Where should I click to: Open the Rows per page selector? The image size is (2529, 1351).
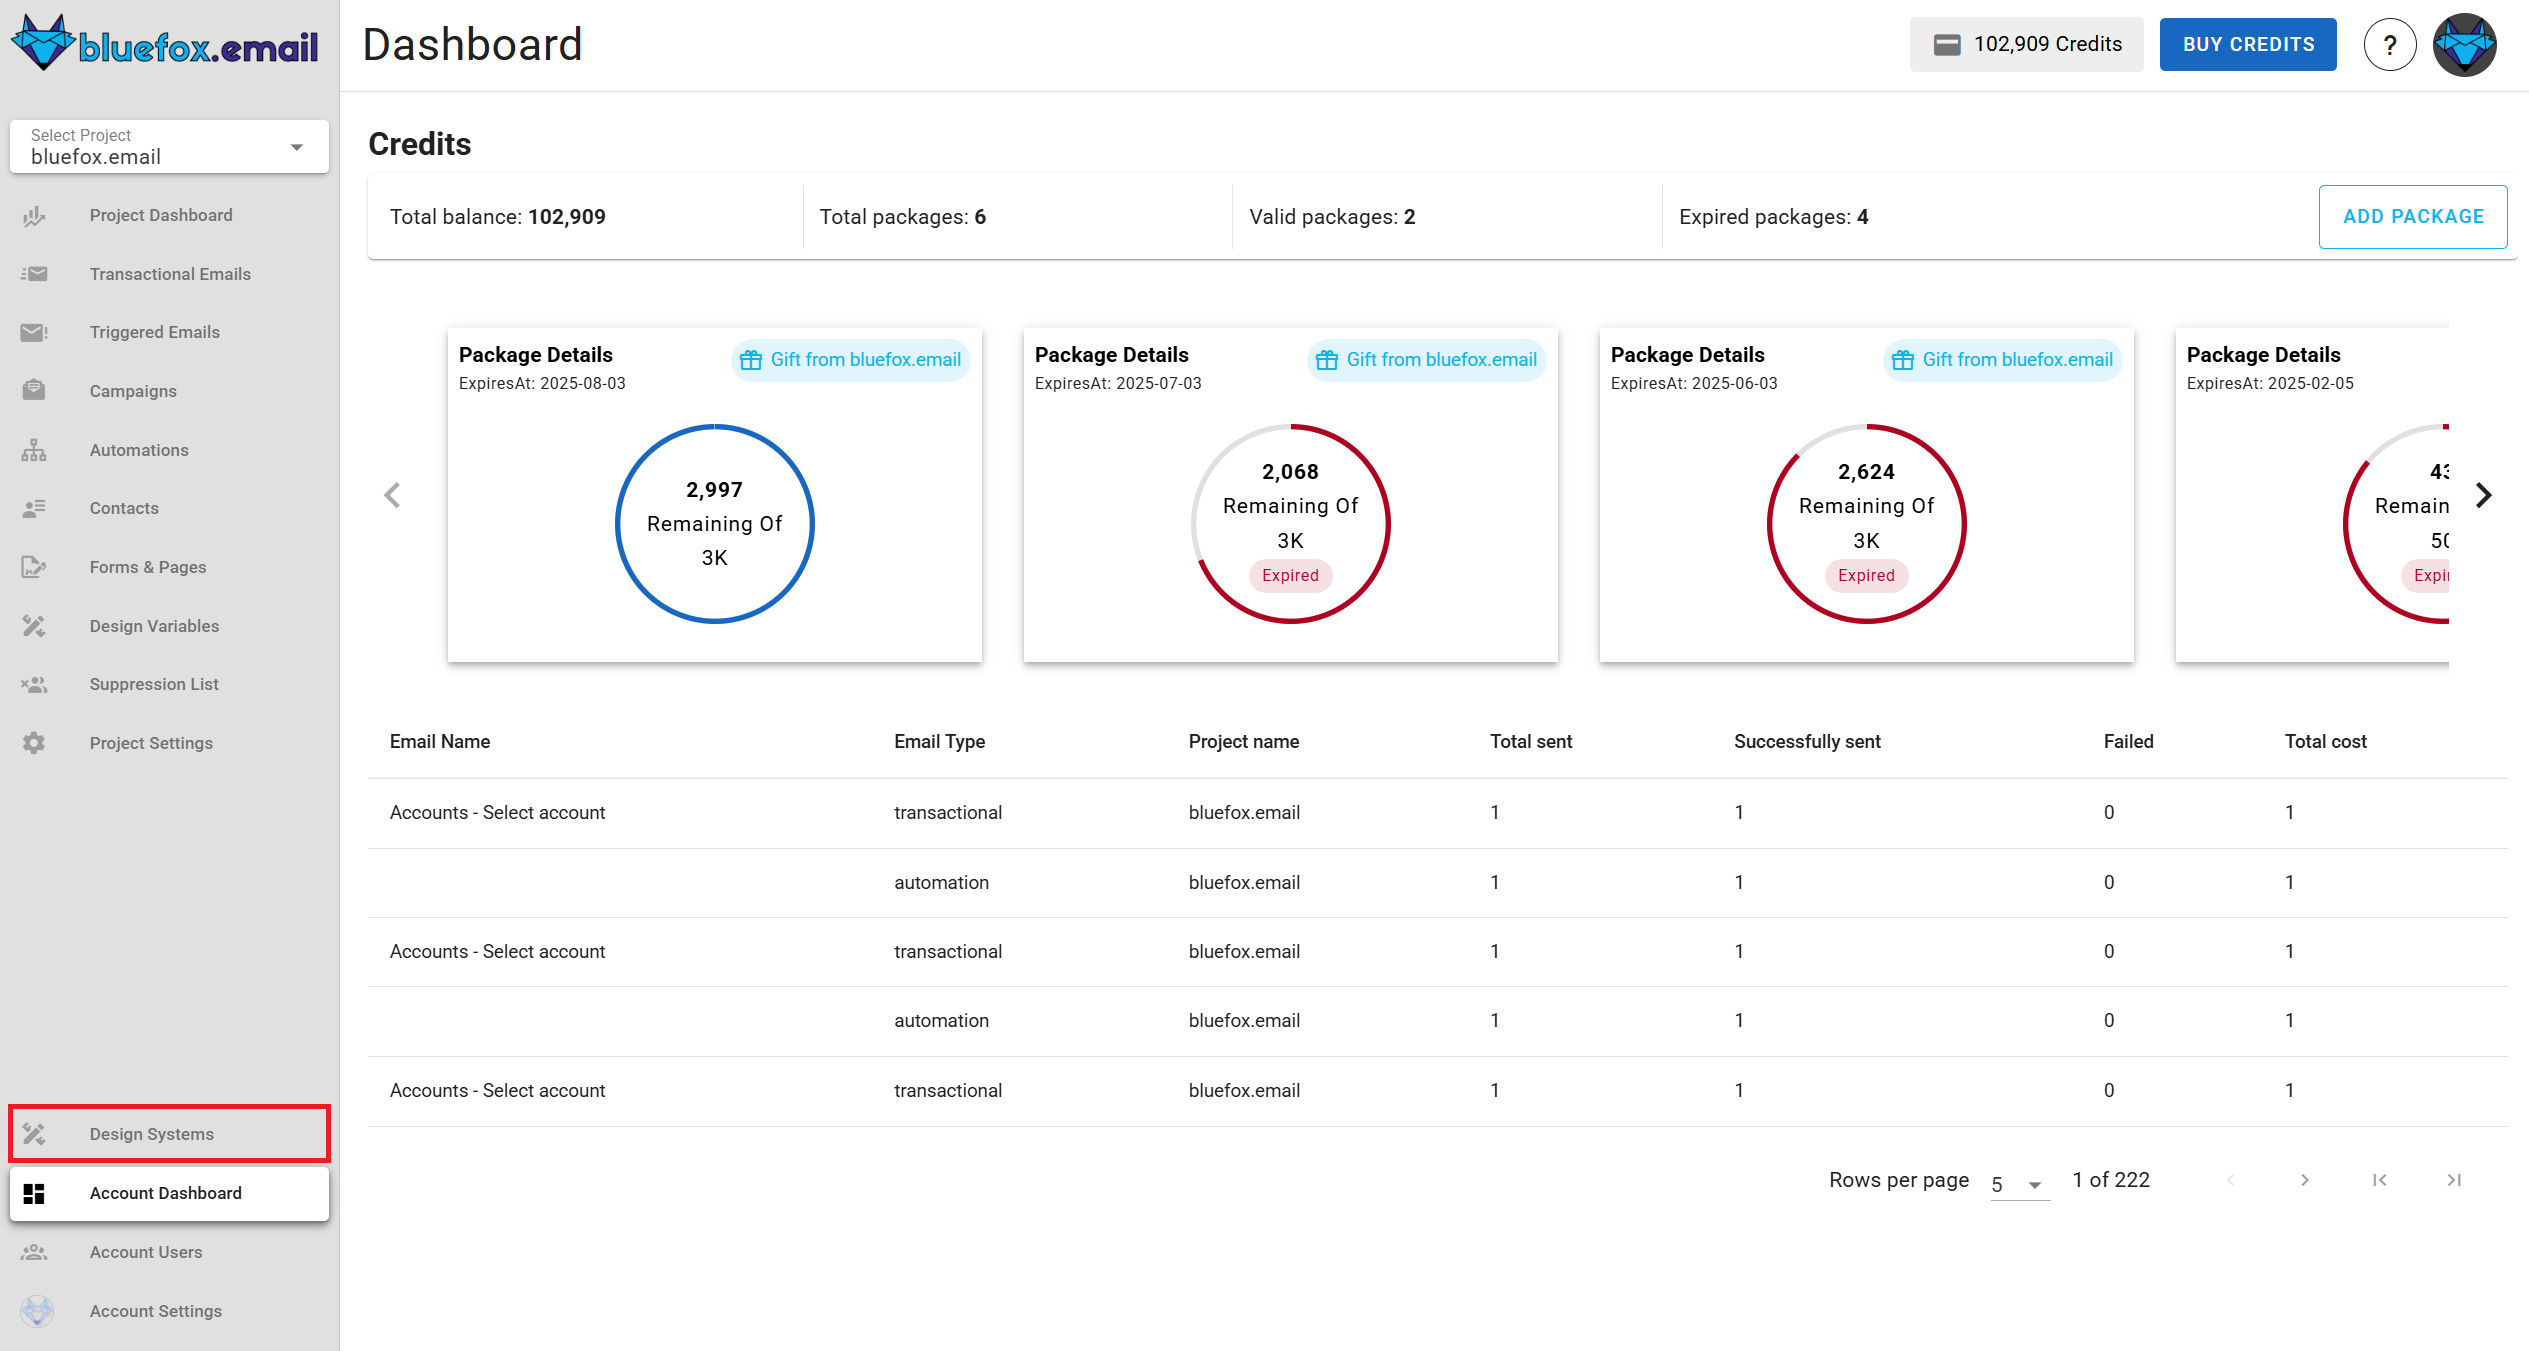coord(2013,1182)
